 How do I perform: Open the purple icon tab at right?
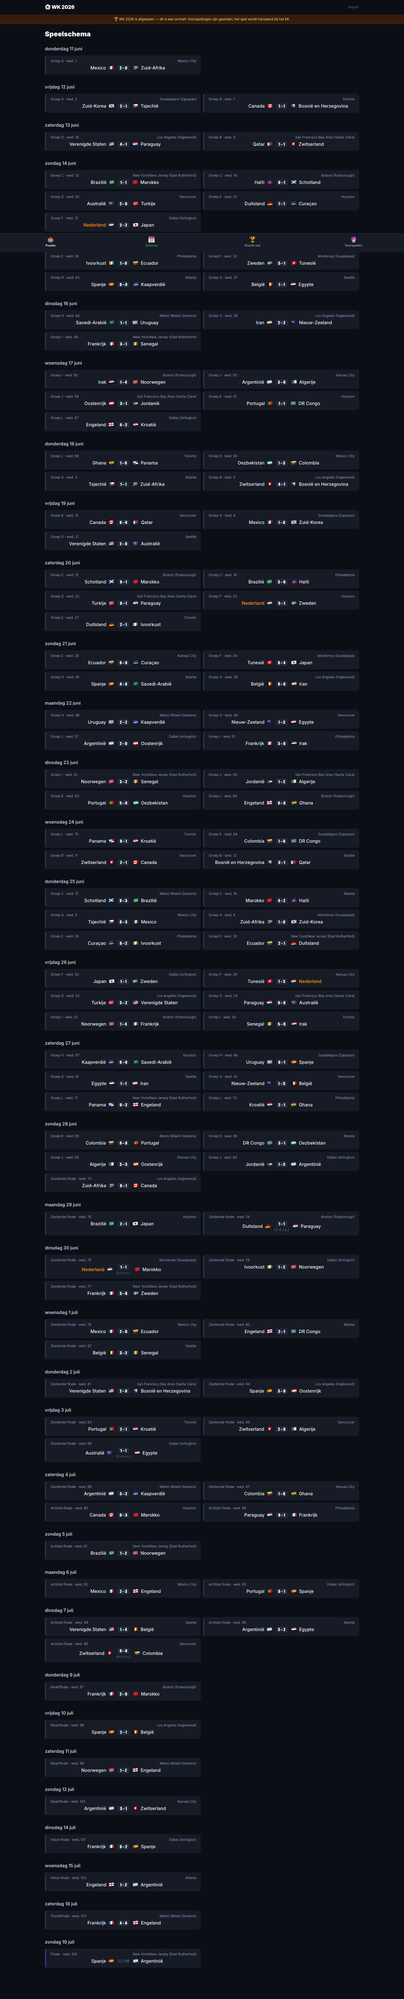(353, 242)
